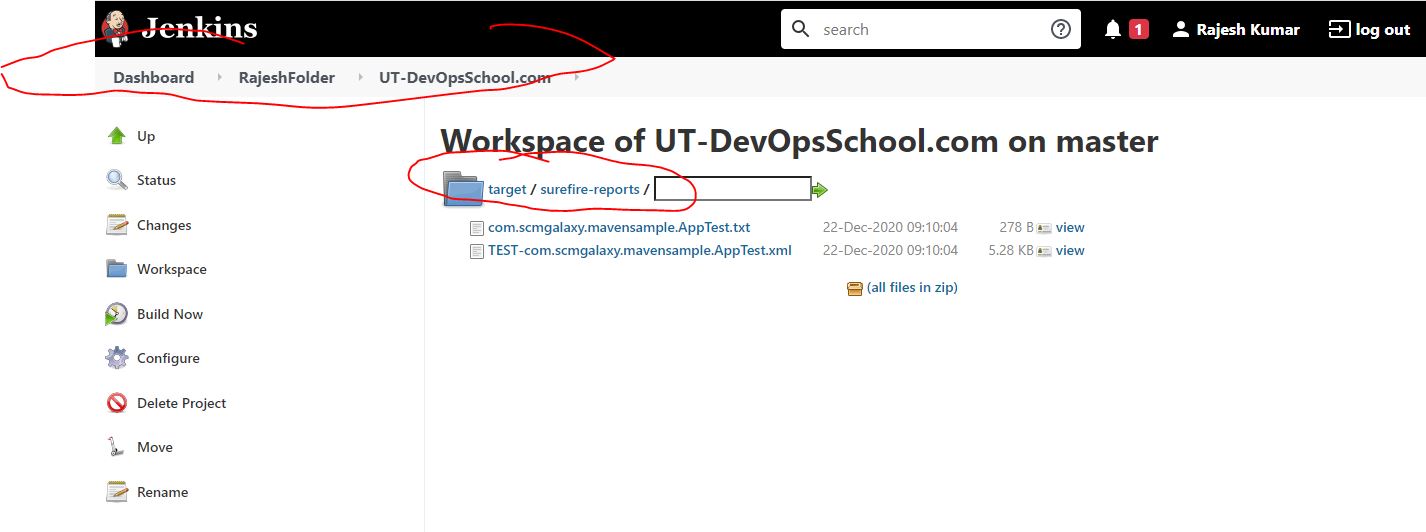Click the Build Now clock icon
Image resolution: width=1426 pixels, height=532 pixels.
117,314
